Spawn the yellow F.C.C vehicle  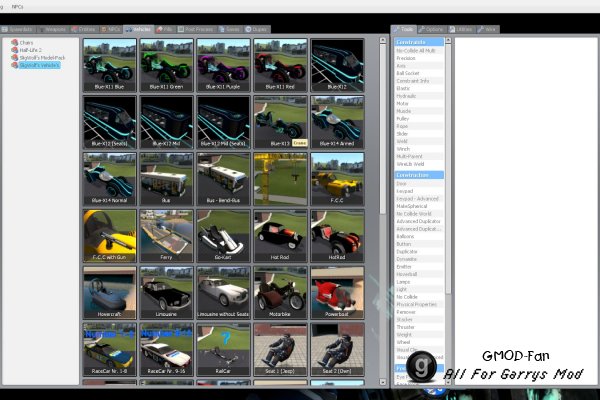(337, 179)
